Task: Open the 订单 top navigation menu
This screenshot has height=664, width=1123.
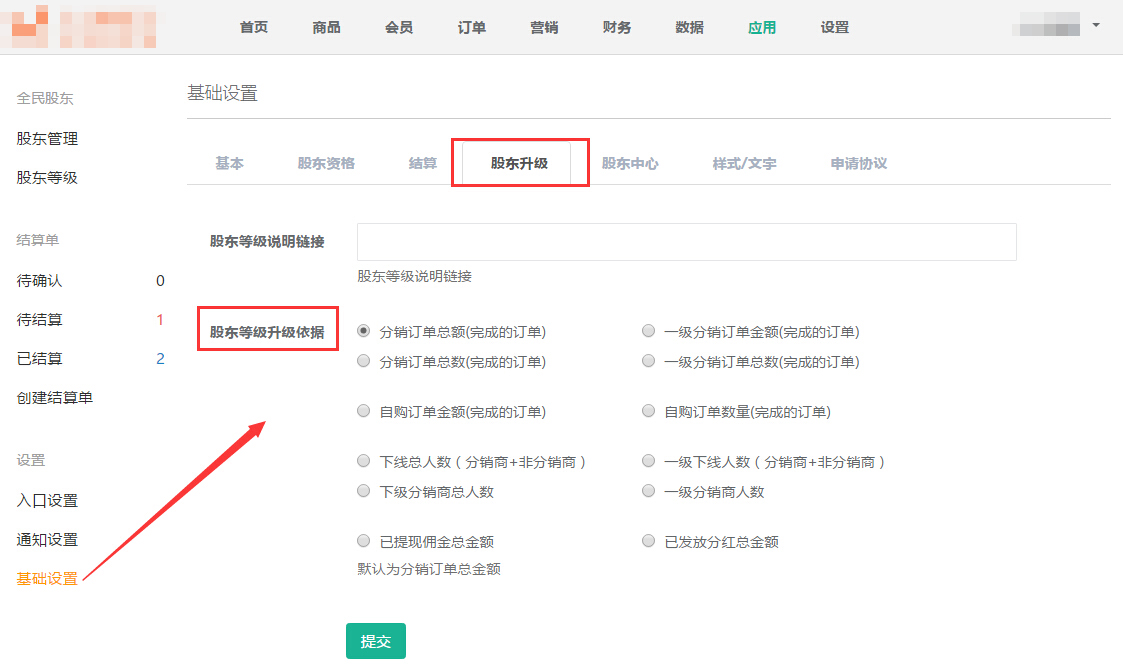Action: [x=472, y=27]
